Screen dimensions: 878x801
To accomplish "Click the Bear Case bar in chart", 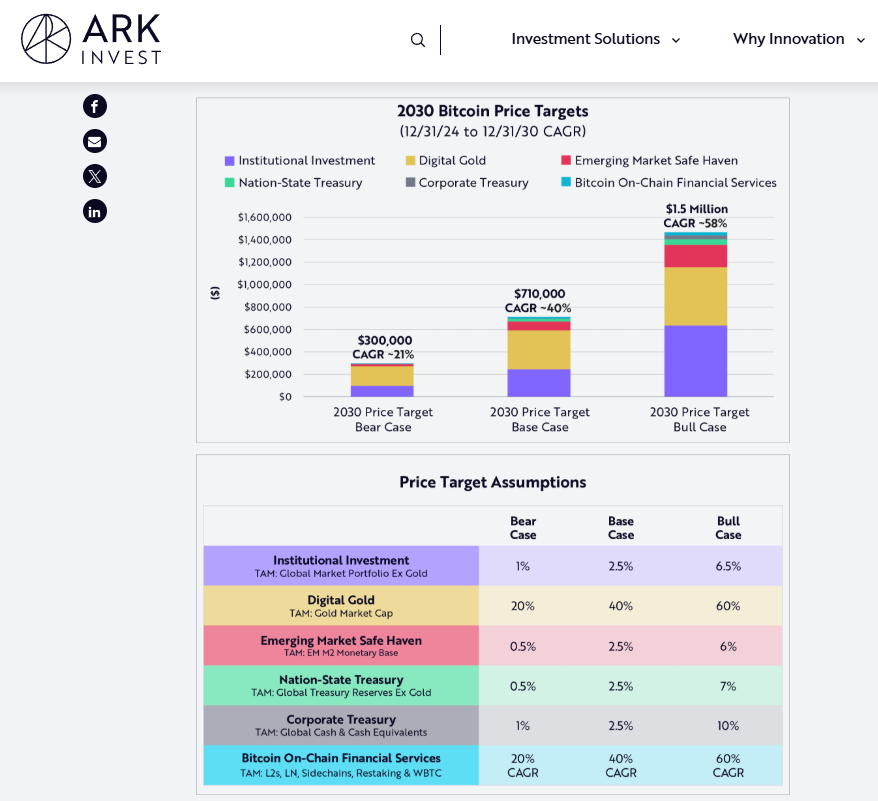I will [382, 380].
